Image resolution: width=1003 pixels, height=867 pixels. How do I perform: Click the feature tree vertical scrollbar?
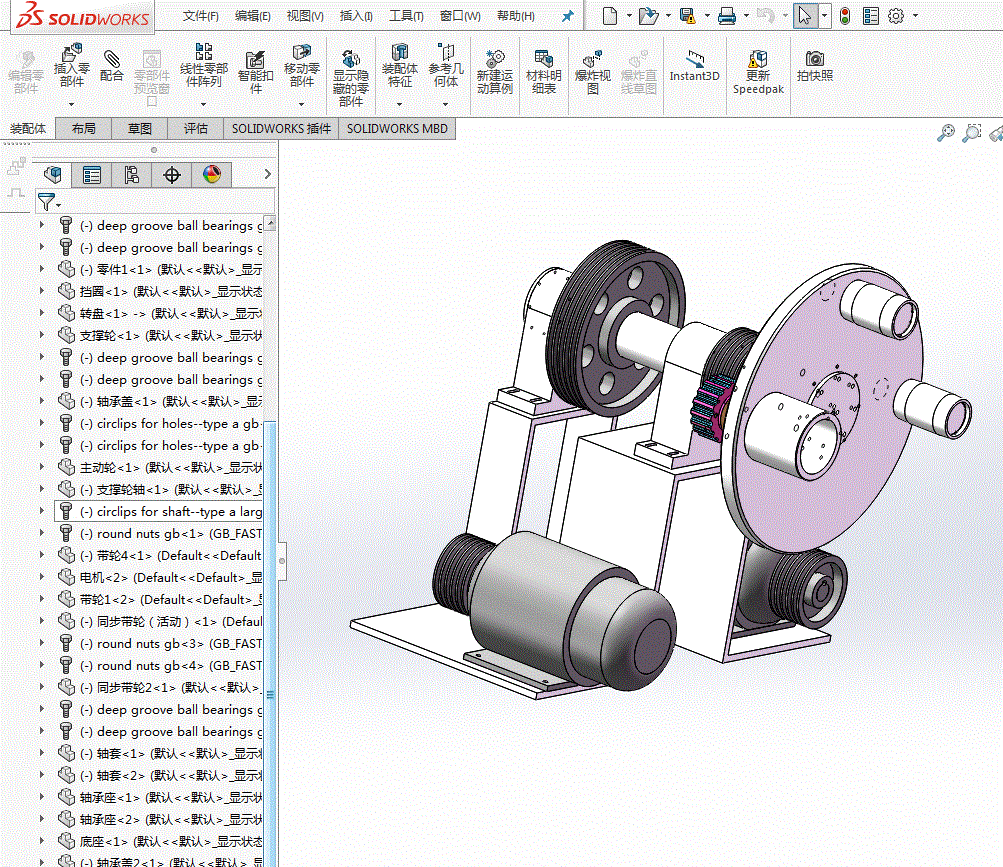(x=271, y=555)
